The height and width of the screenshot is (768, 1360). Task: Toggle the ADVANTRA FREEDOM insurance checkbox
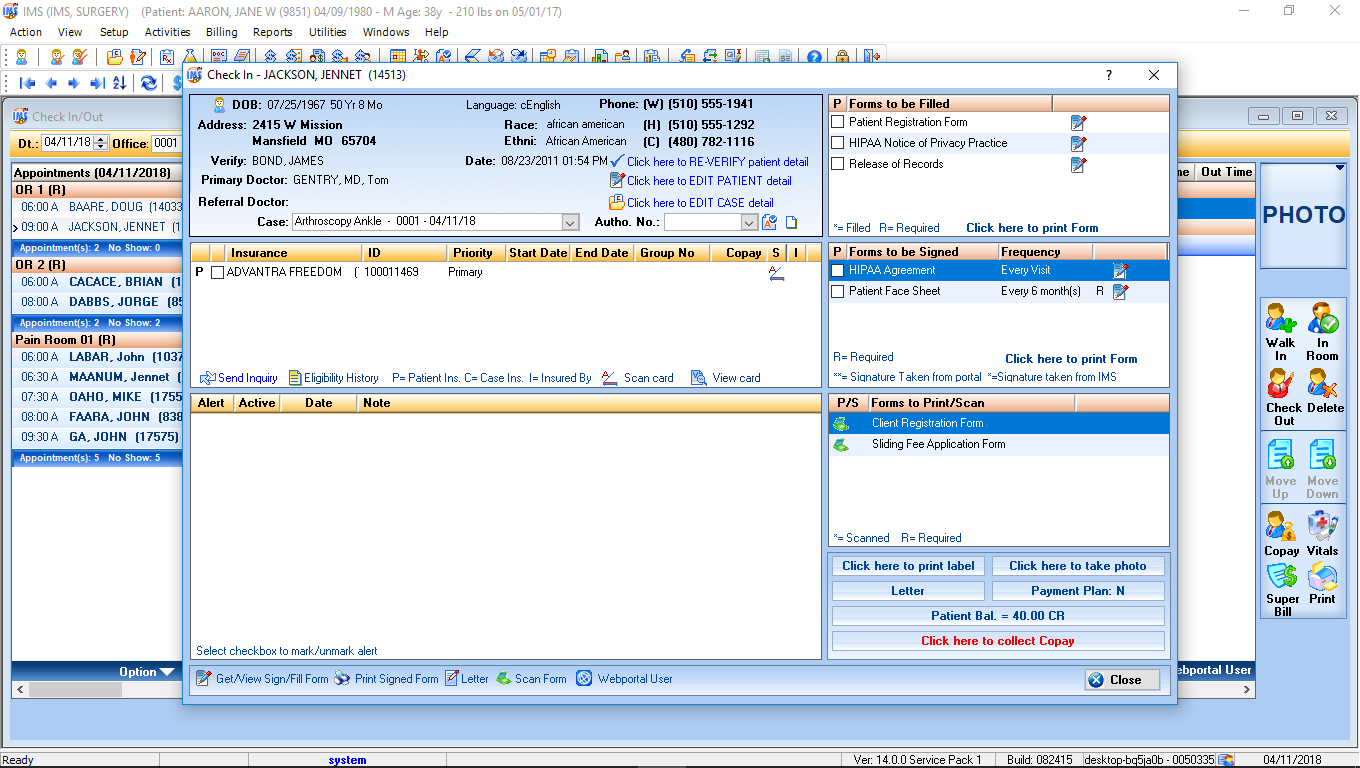[217, 273]
